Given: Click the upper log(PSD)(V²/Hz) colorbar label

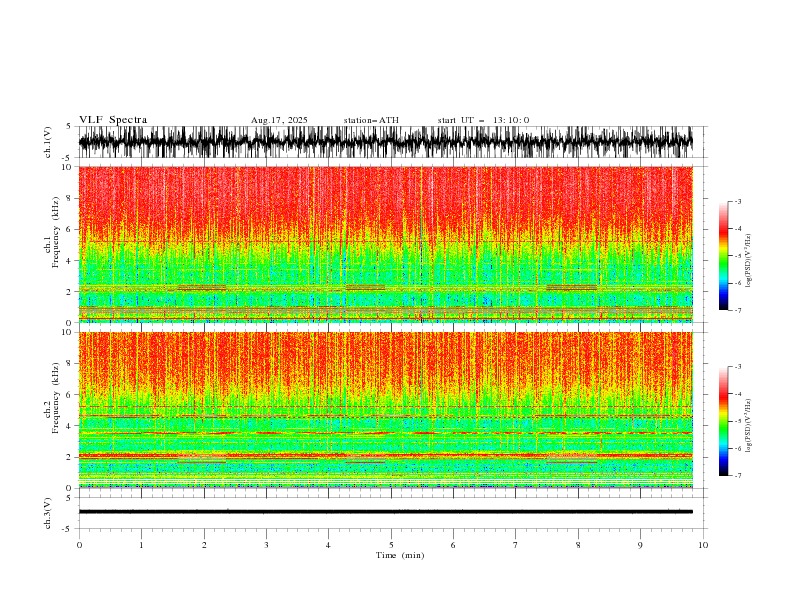Looking at the screenshot, I should (x=749, y=261).
